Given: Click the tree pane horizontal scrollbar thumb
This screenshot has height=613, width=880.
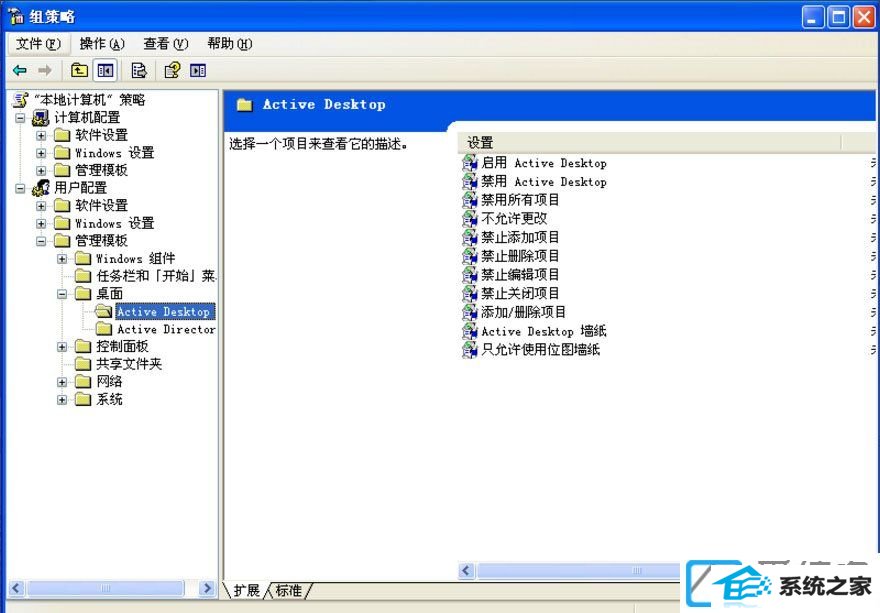Looking at the screenshot, I should pos(105,588).
